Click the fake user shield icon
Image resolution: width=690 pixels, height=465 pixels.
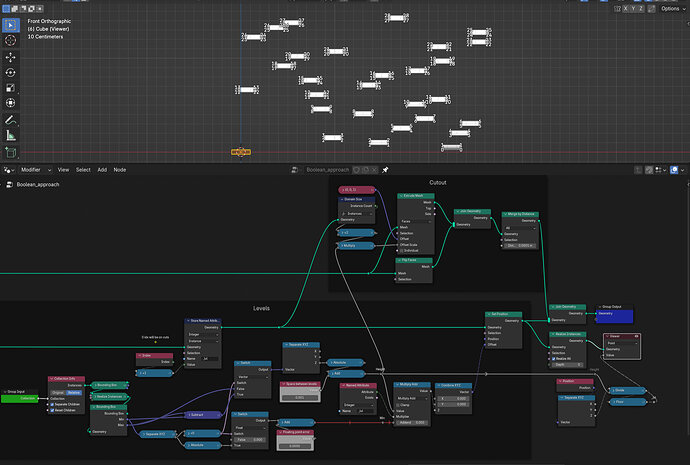(x=356, y=170)
